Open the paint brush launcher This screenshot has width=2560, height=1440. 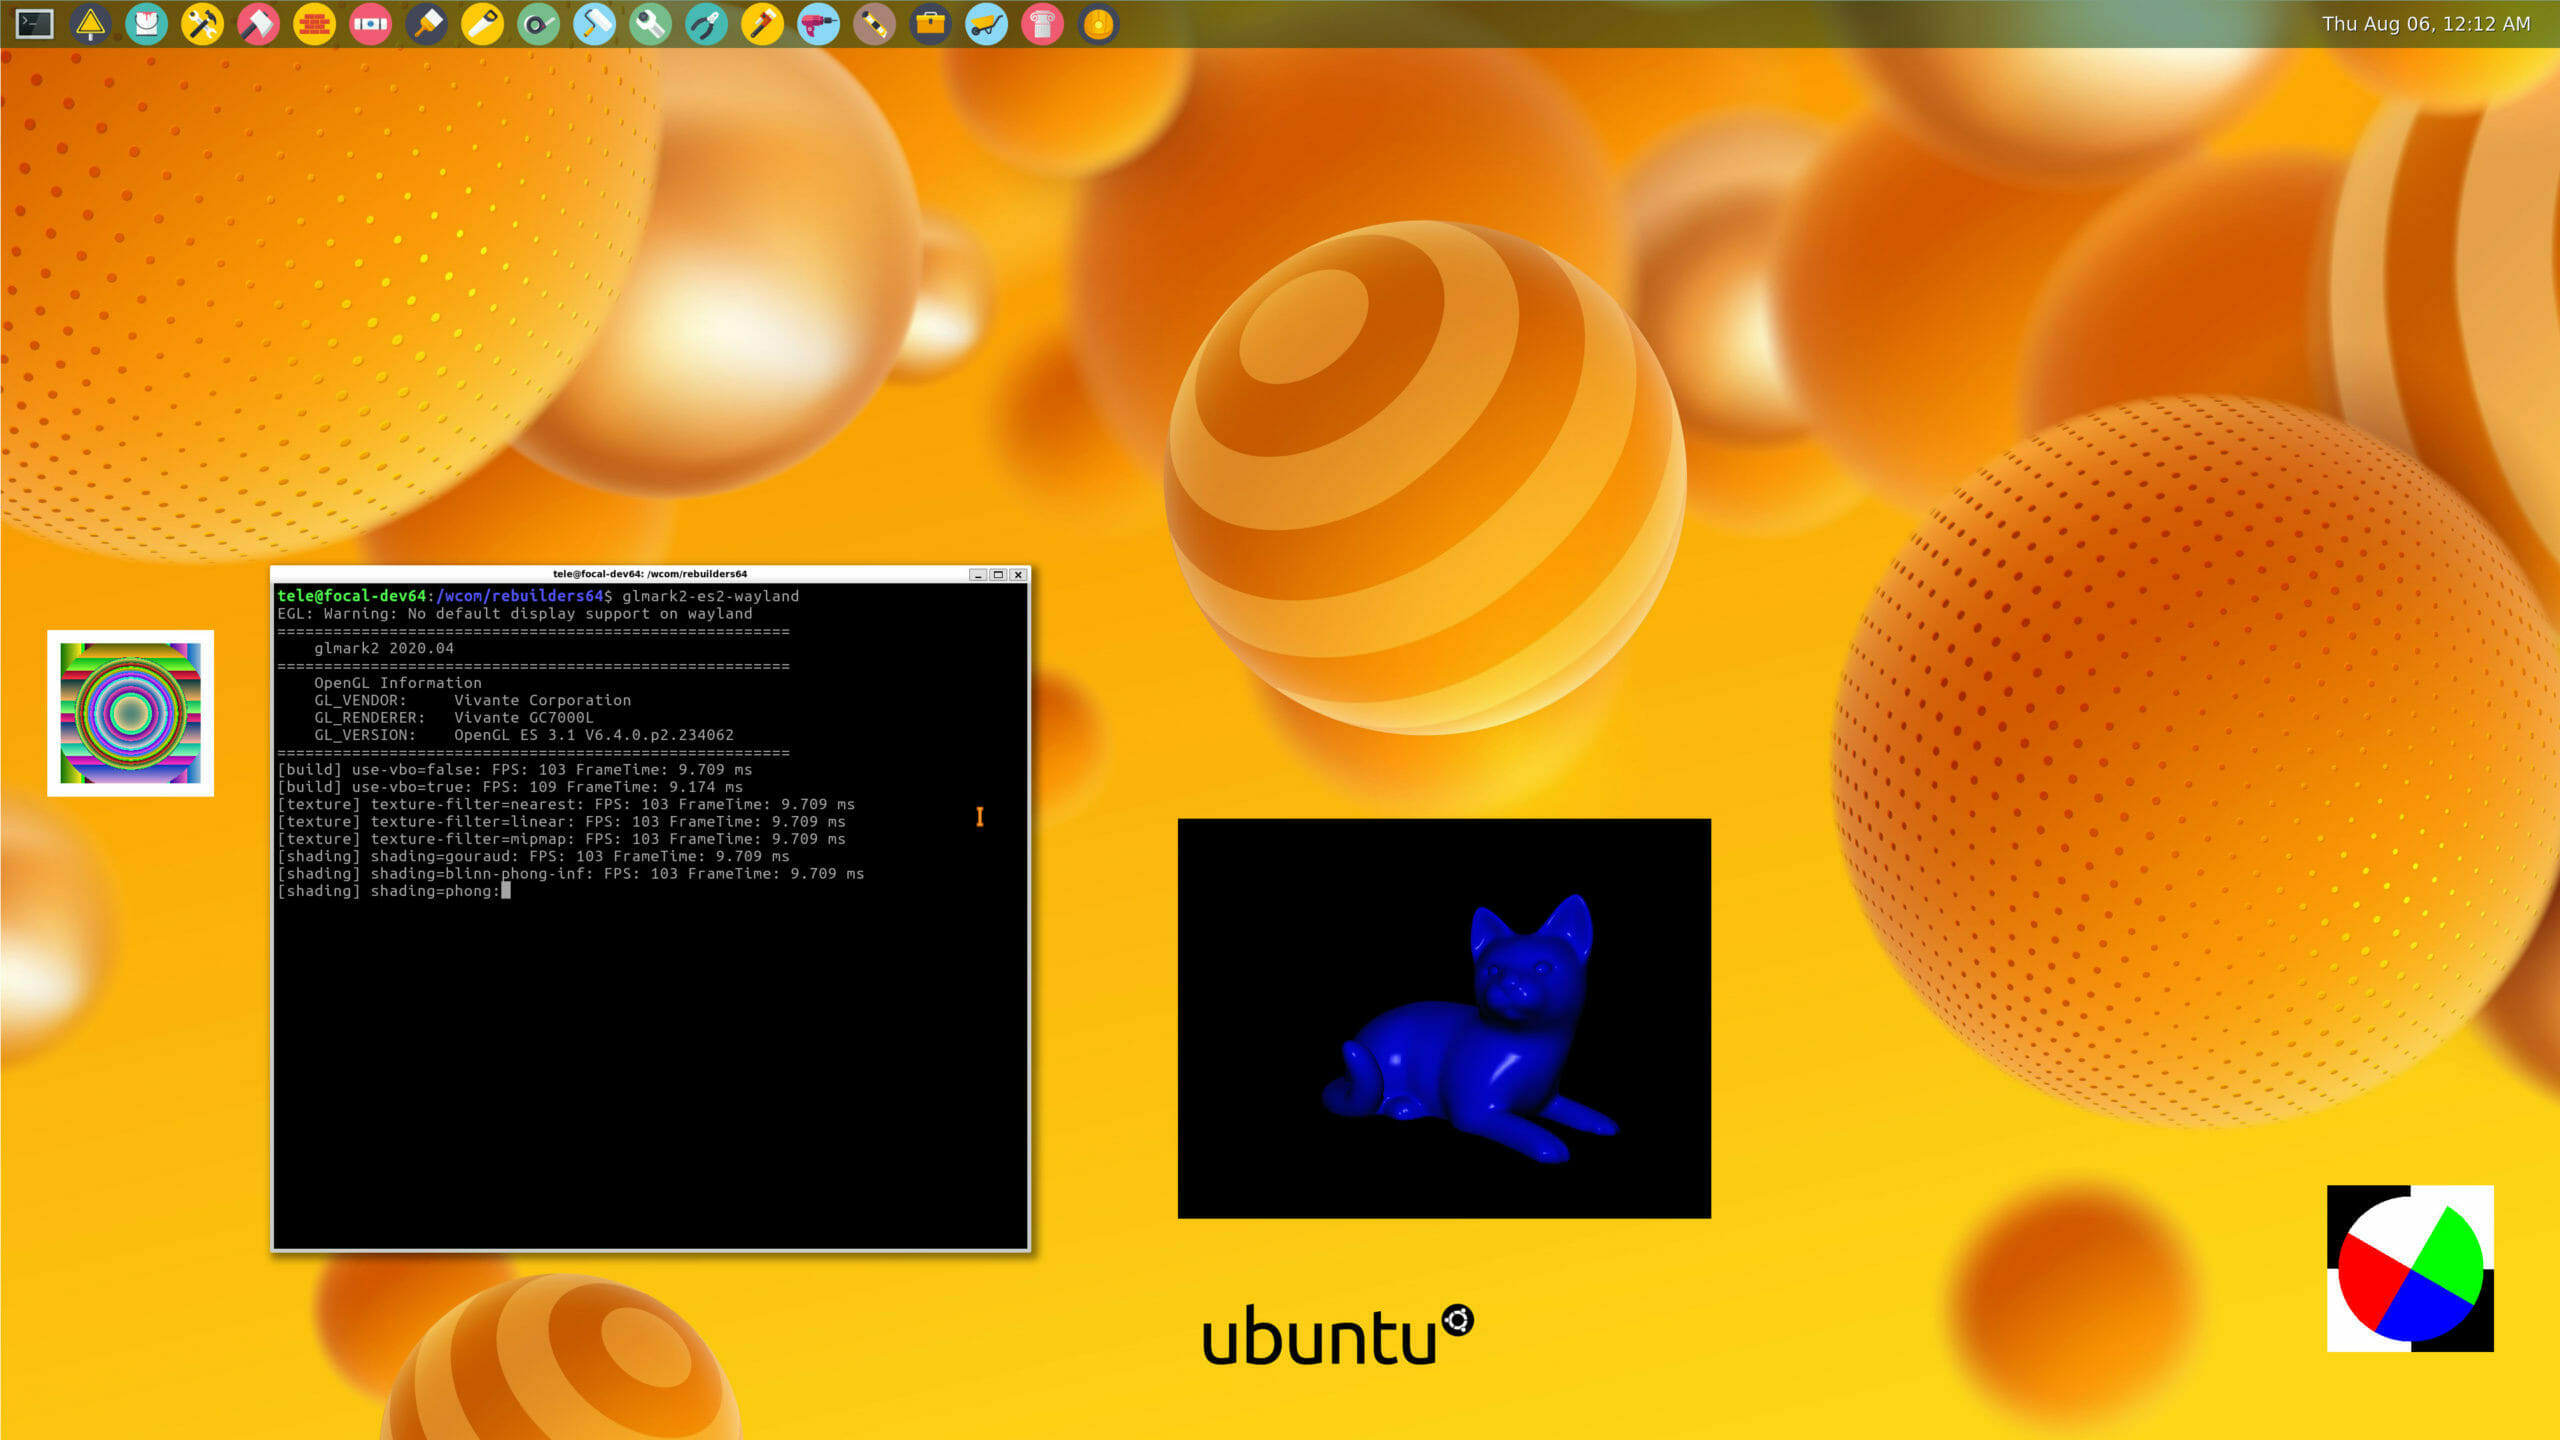pyautogui.click(x=426, y=24)
